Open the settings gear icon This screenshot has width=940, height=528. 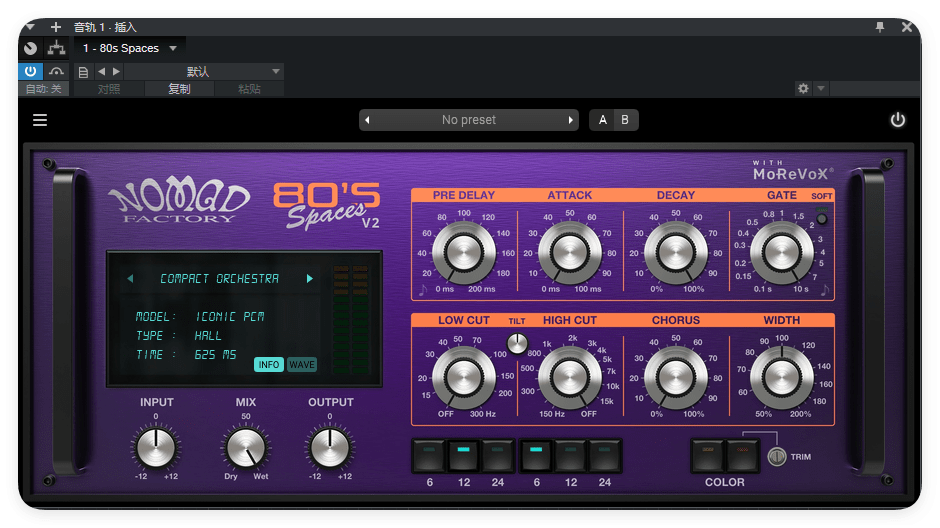point(803,88)
